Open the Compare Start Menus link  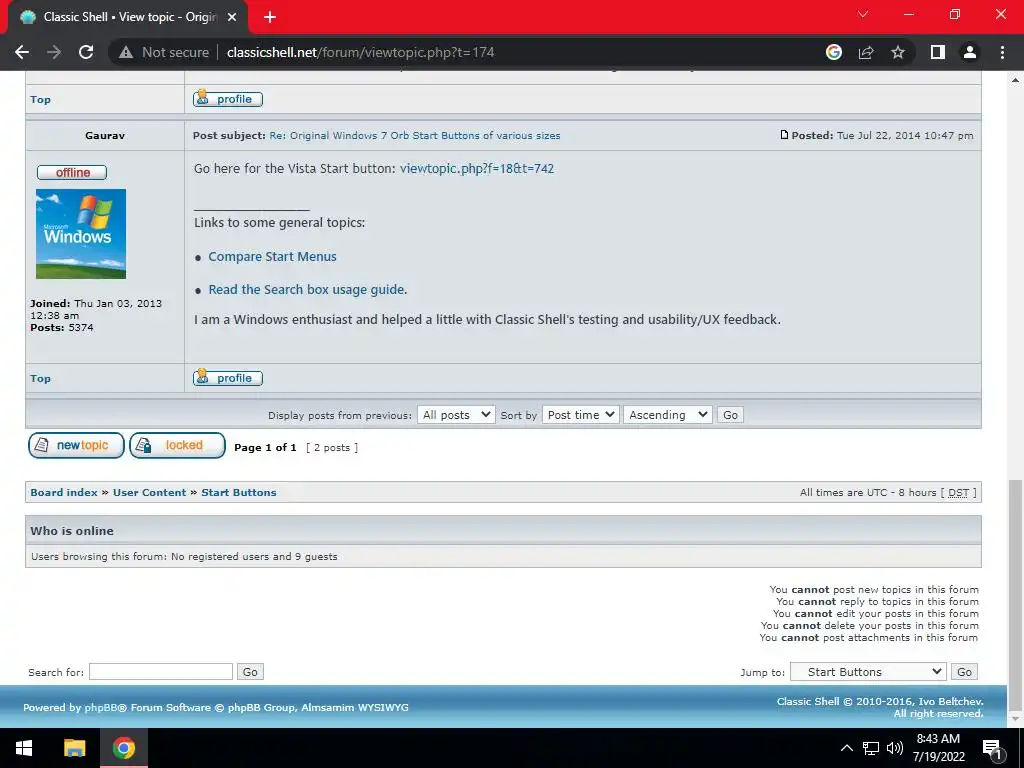pyautogui.click(x=272, y=257)
